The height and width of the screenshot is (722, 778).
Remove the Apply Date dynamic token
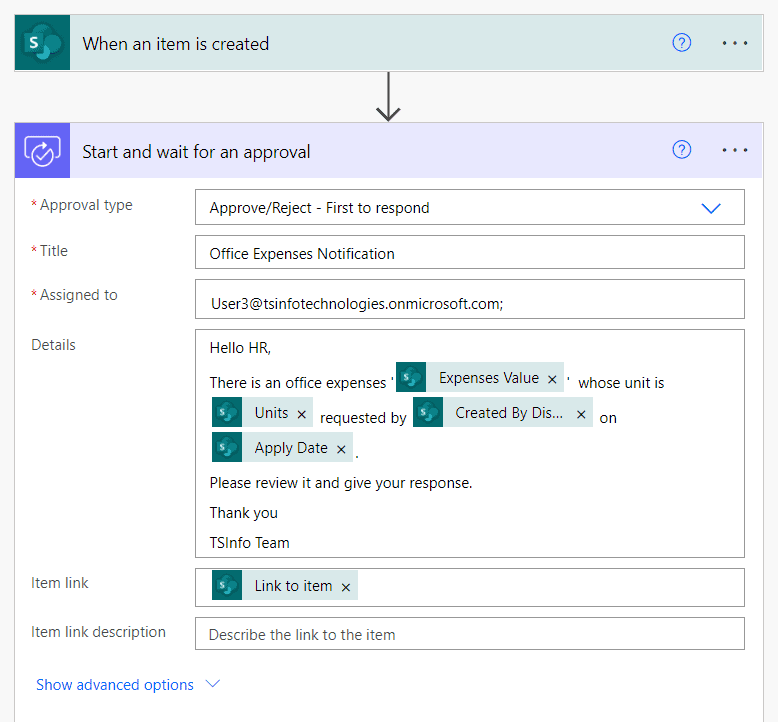pyautogui.click(x=341, y=450)
